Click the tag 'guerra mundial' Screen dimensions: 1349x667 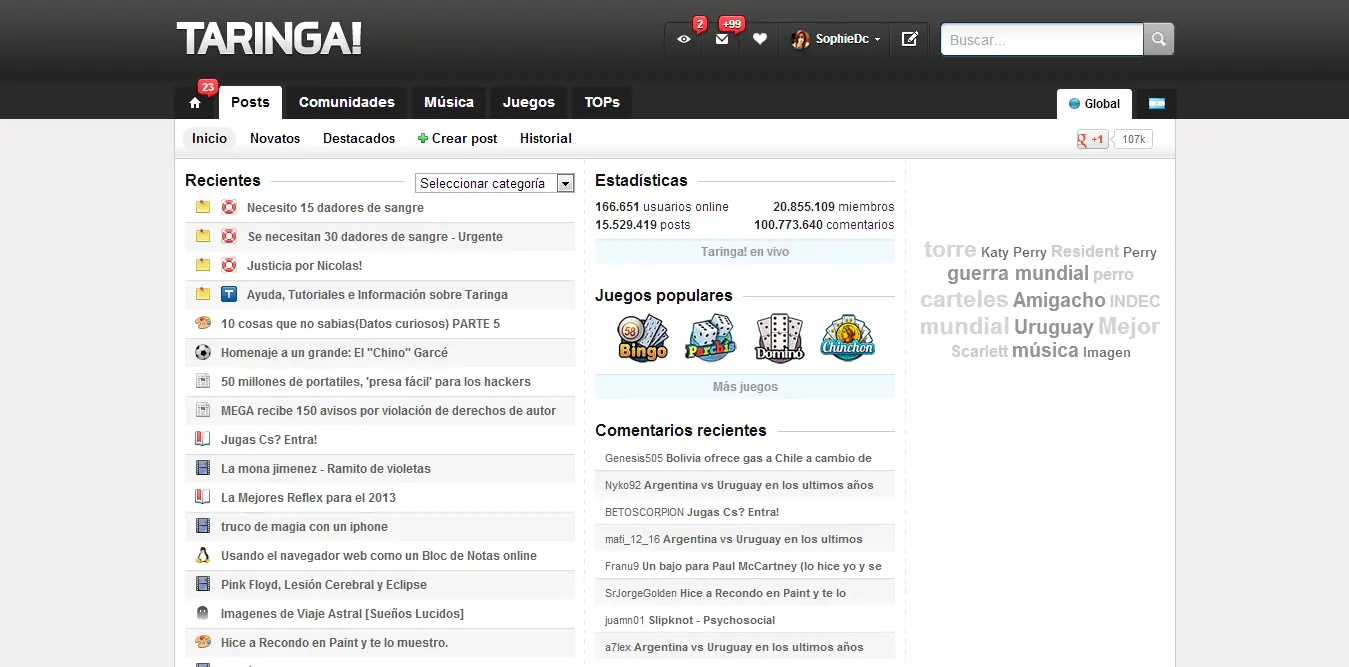[1018, 274]
